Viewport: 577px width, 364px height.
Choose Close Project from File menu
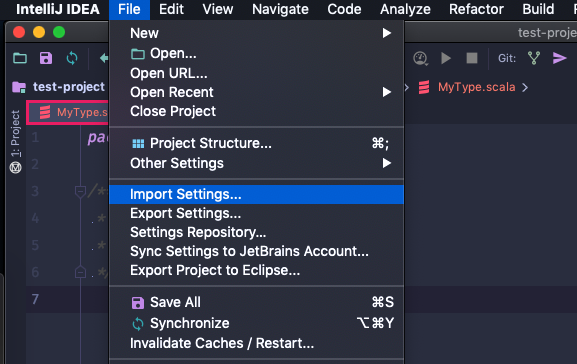[256, 111]
